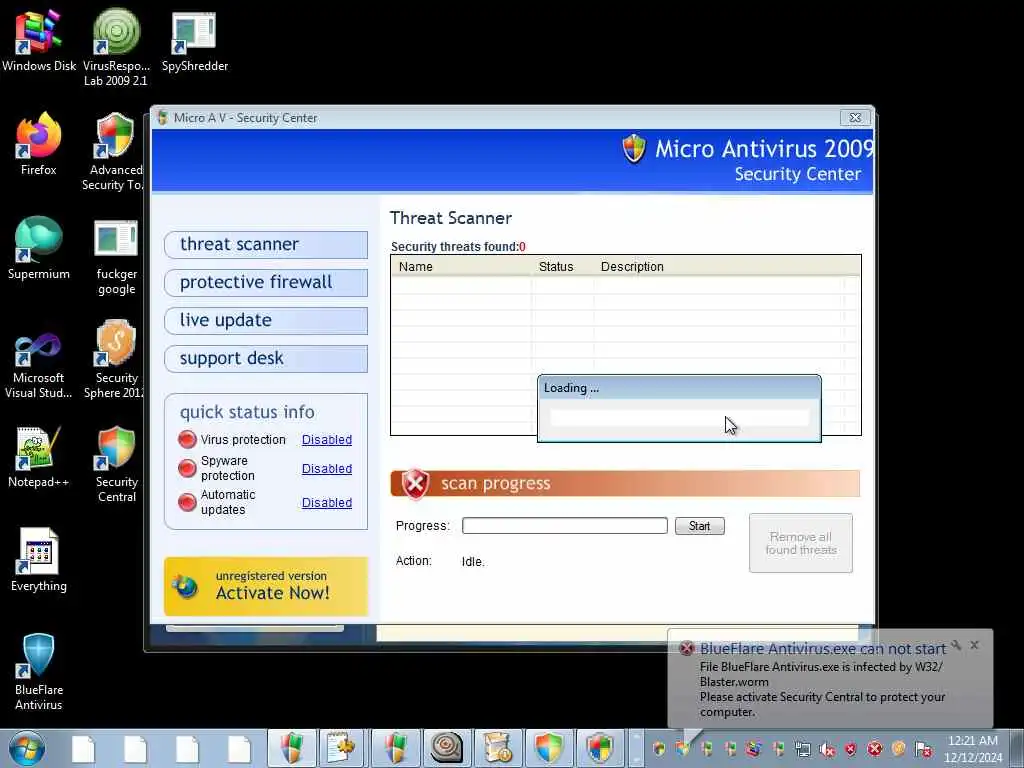Viewport: 1024px width, 768px height.
Task: Click the taskbar clock showing 12:21 AM
Action: [x=972, y=748]
